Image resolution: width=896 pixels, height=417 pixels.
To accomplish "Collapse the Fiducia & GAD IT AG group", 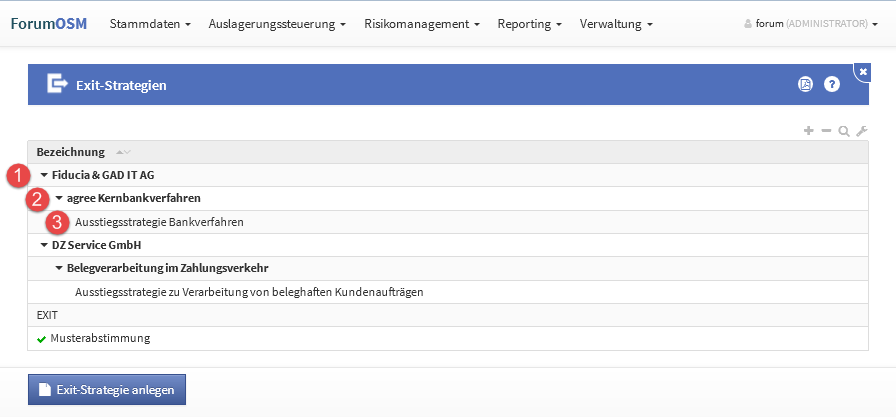I will tap(44, 175).
